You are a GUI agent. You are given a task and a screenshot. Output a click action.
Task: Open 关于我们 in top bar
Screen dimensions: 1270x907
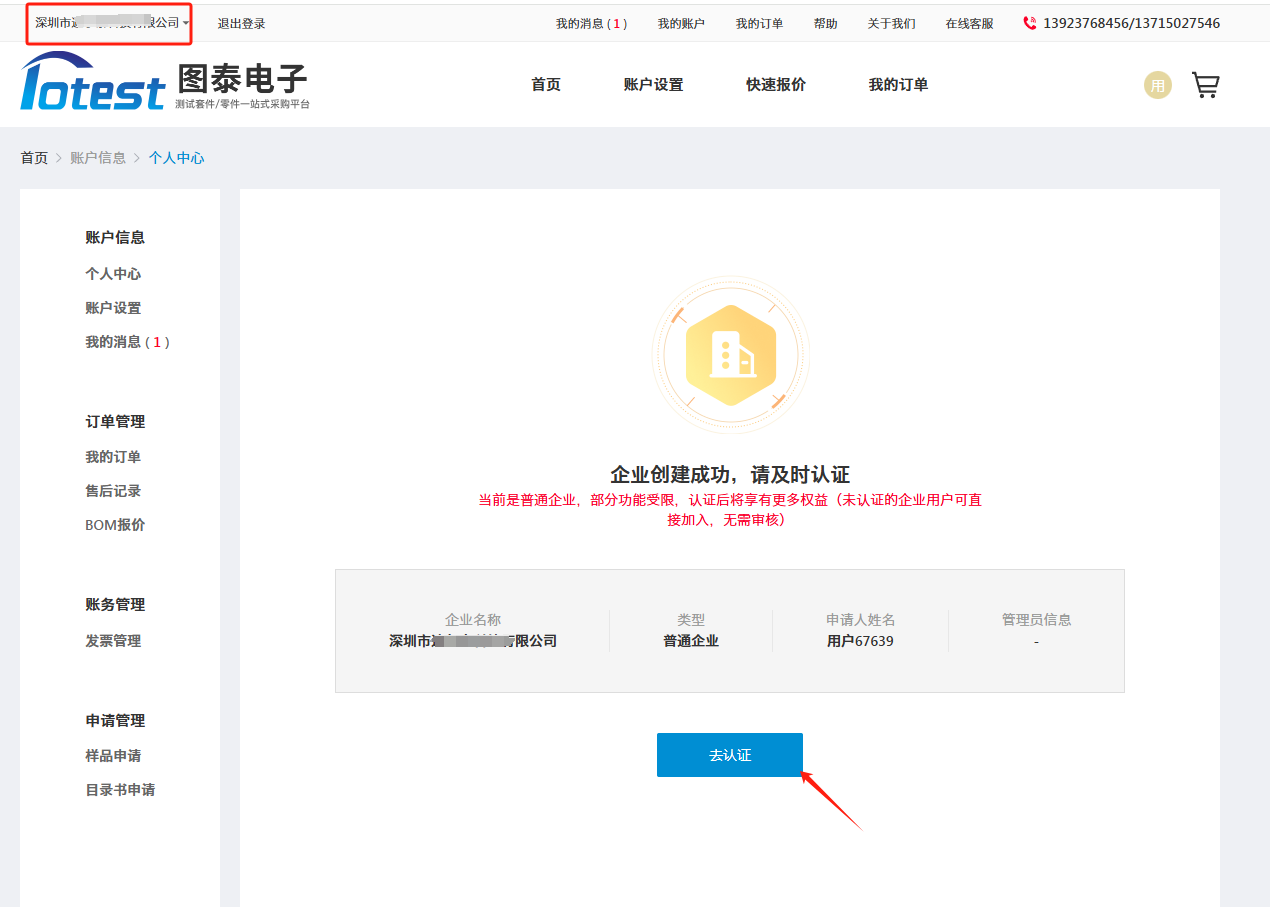891,23
